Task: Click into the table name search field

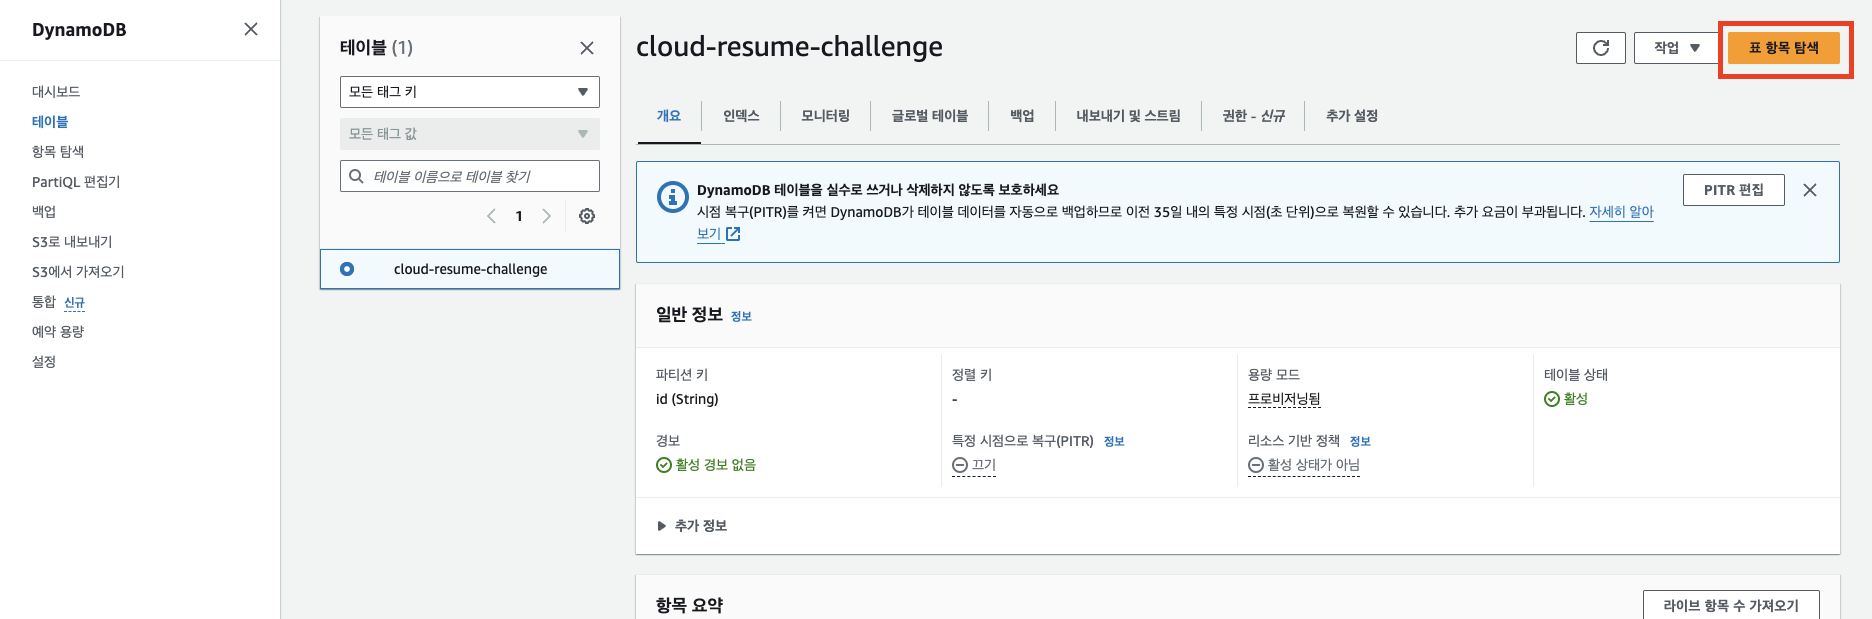Action: coord(470,176)
